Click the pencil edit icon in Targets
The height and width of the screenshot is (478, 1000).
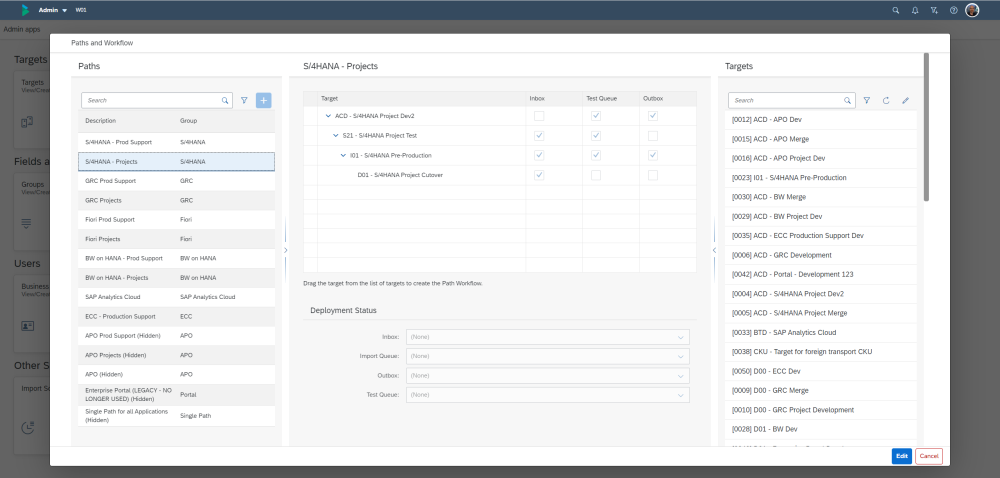point(906,100)
